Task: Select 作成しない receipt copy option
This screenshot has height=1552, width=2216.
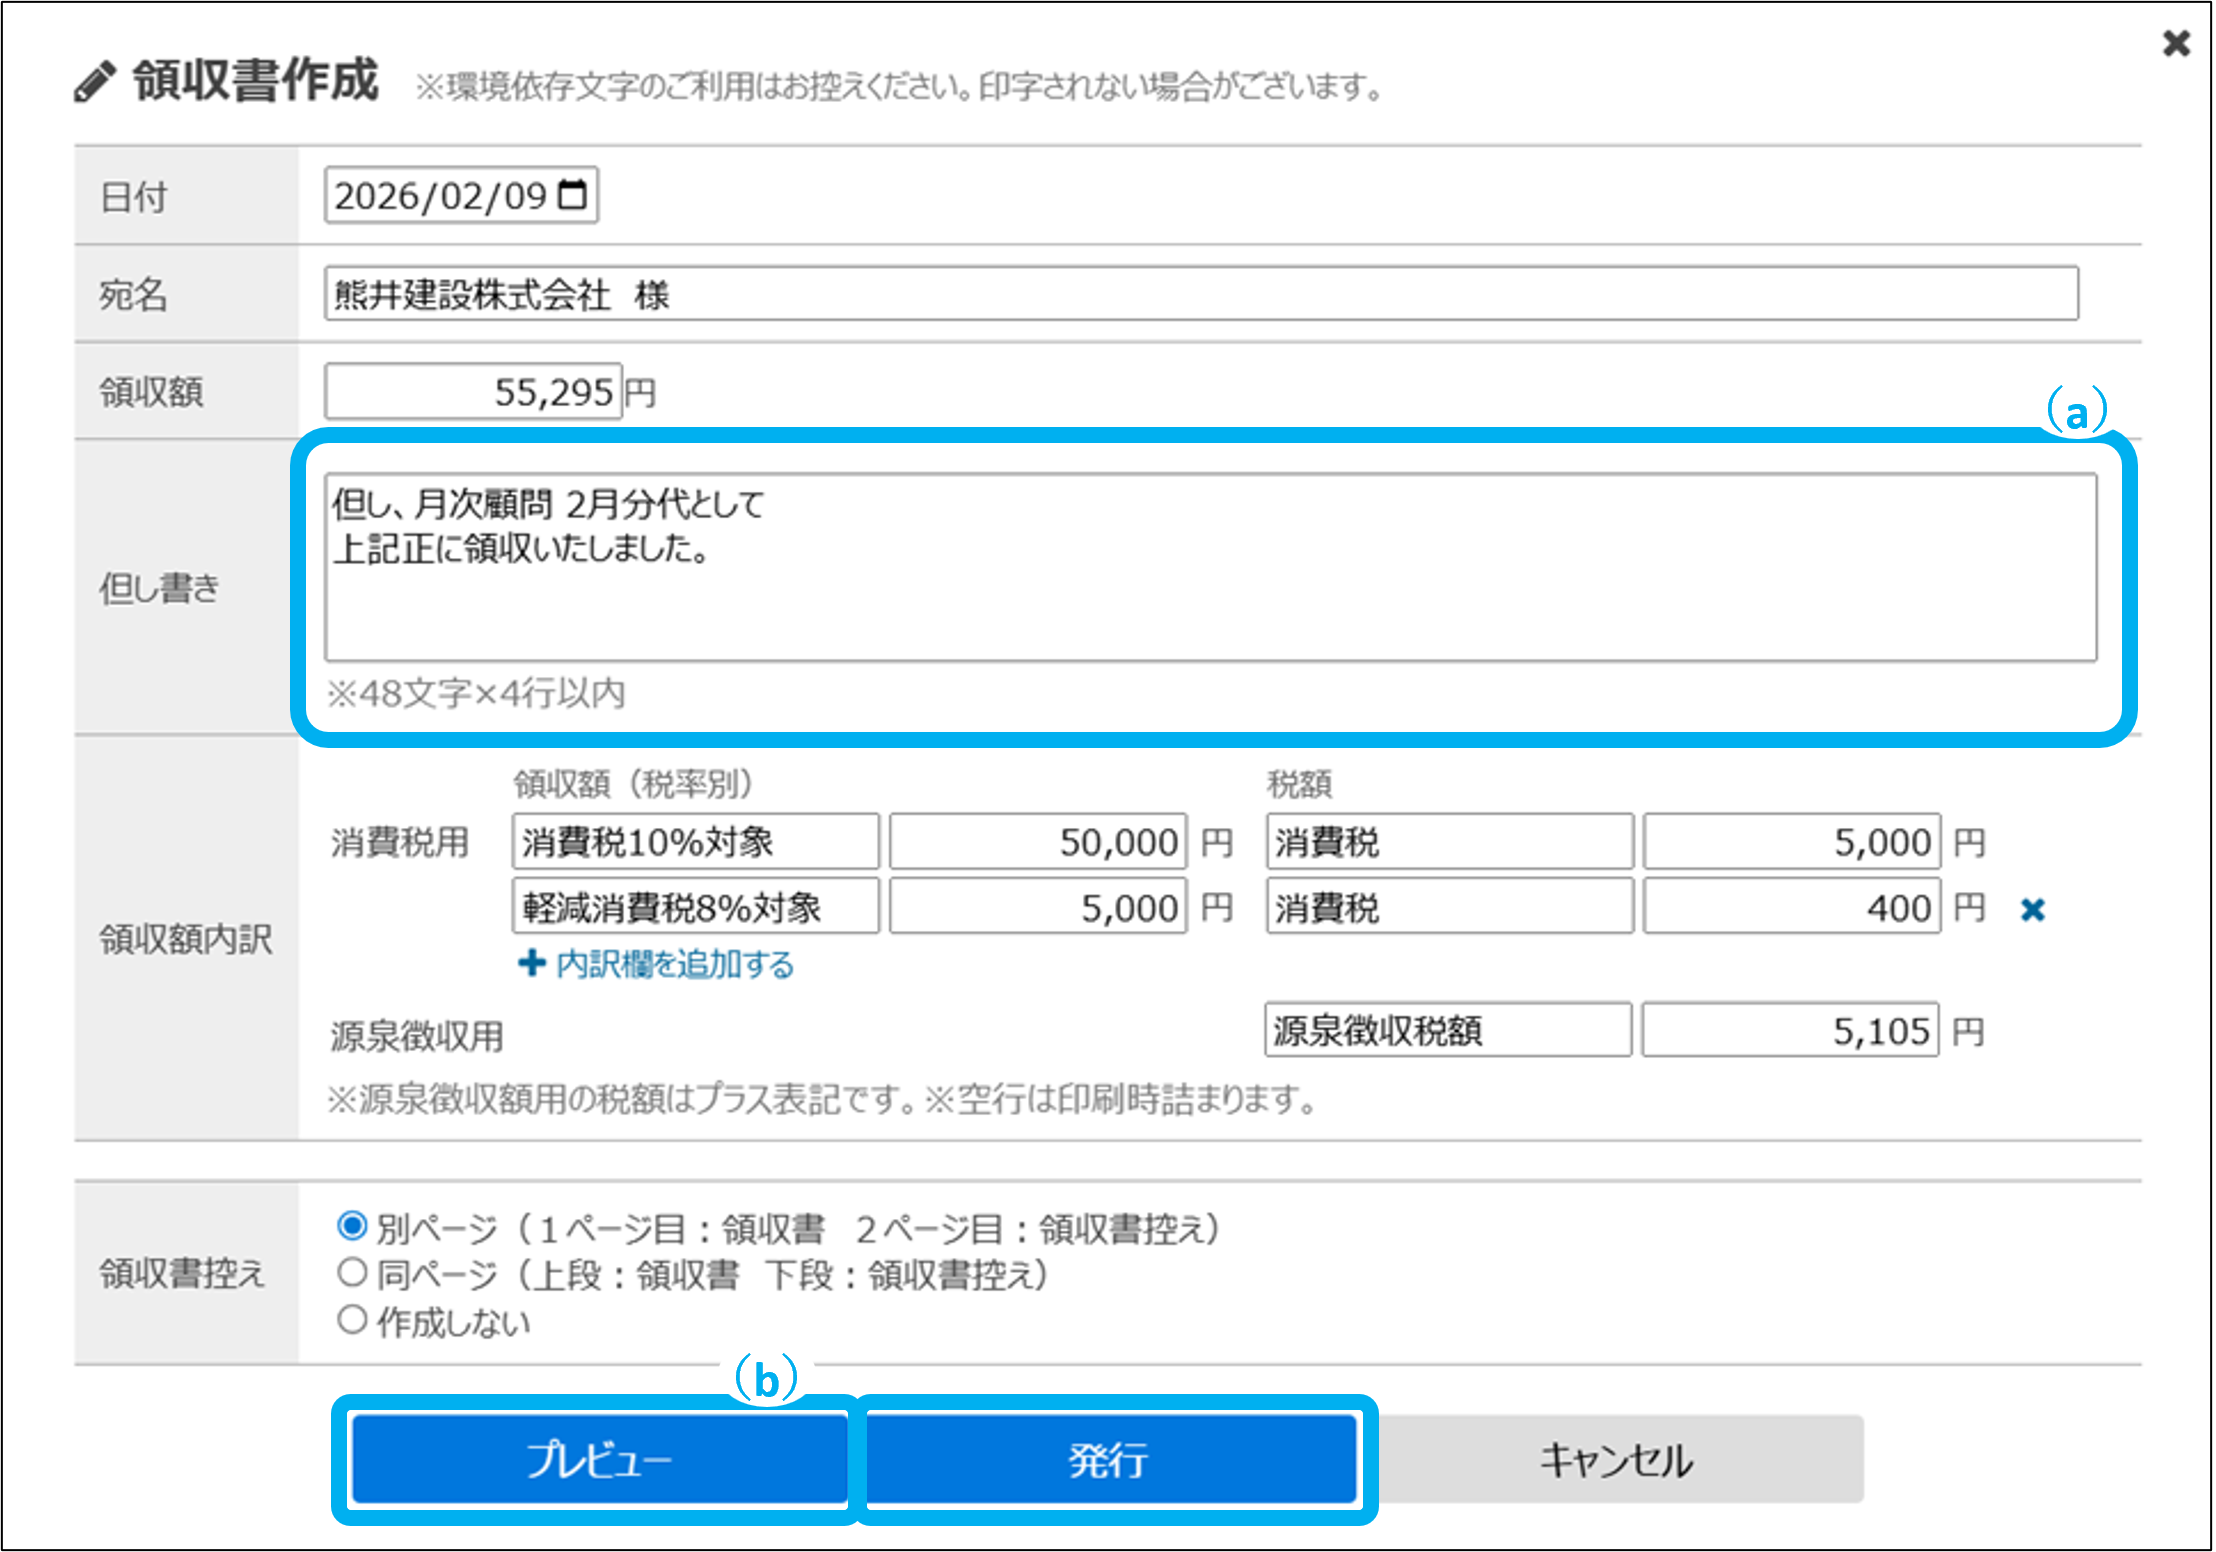Action: tap(352, 1319)
